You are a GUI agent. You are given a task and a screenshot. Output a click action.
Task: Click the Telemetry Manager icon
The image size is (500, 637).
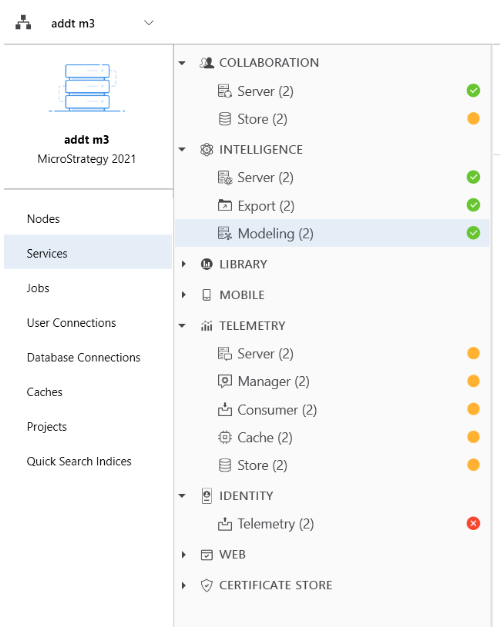tap(225, 381)
